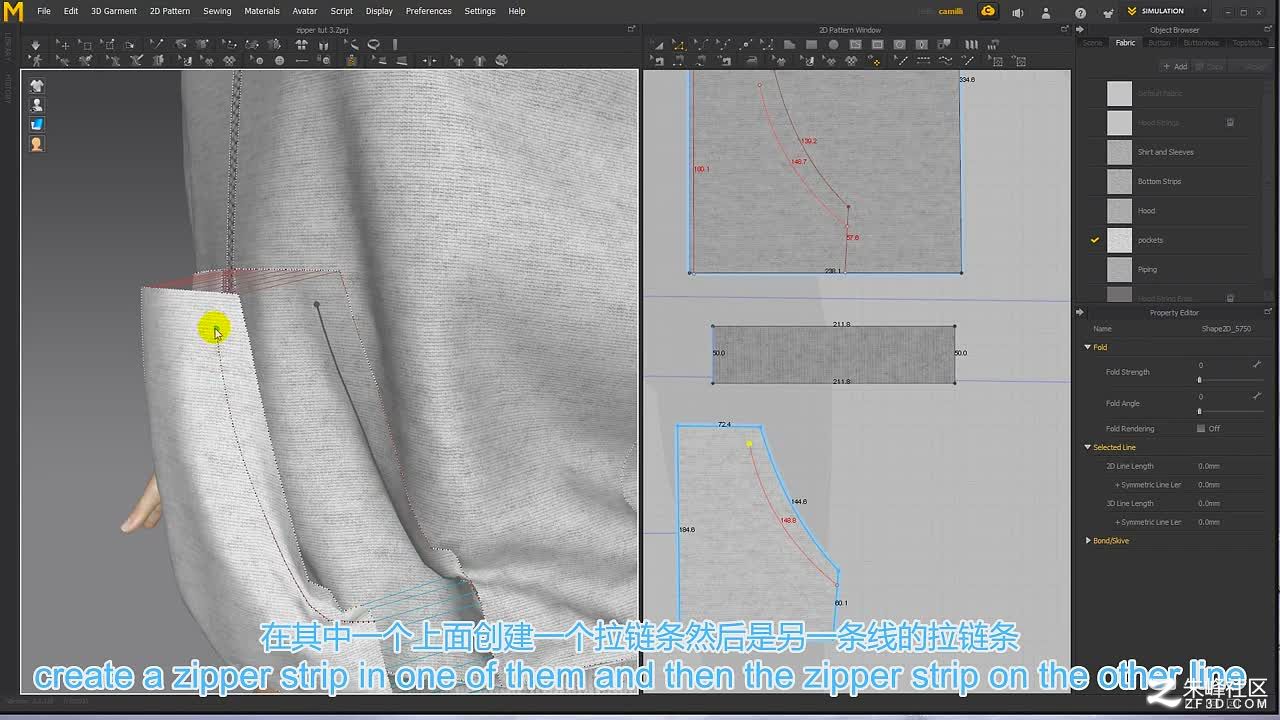The width and height of the screenshot is (1280, 720).
Task: Open the help question mark icon
Action: 1080,12
